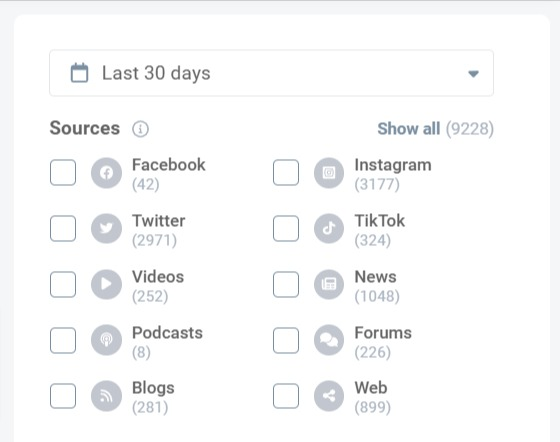Viewport: 560px width, 442px height.
Task: Click the Instagram source icon
Action: (329, 173)
